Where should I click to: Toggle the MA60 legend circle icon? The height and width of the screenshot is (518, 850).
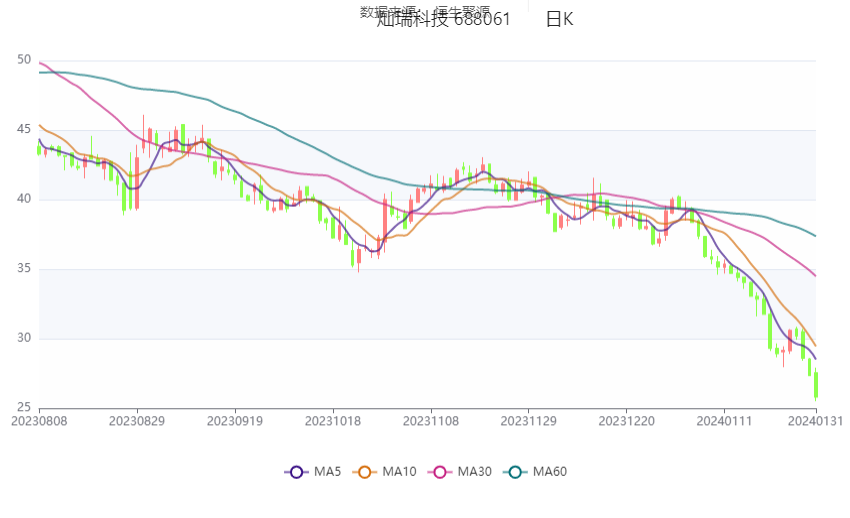(515, 472)
